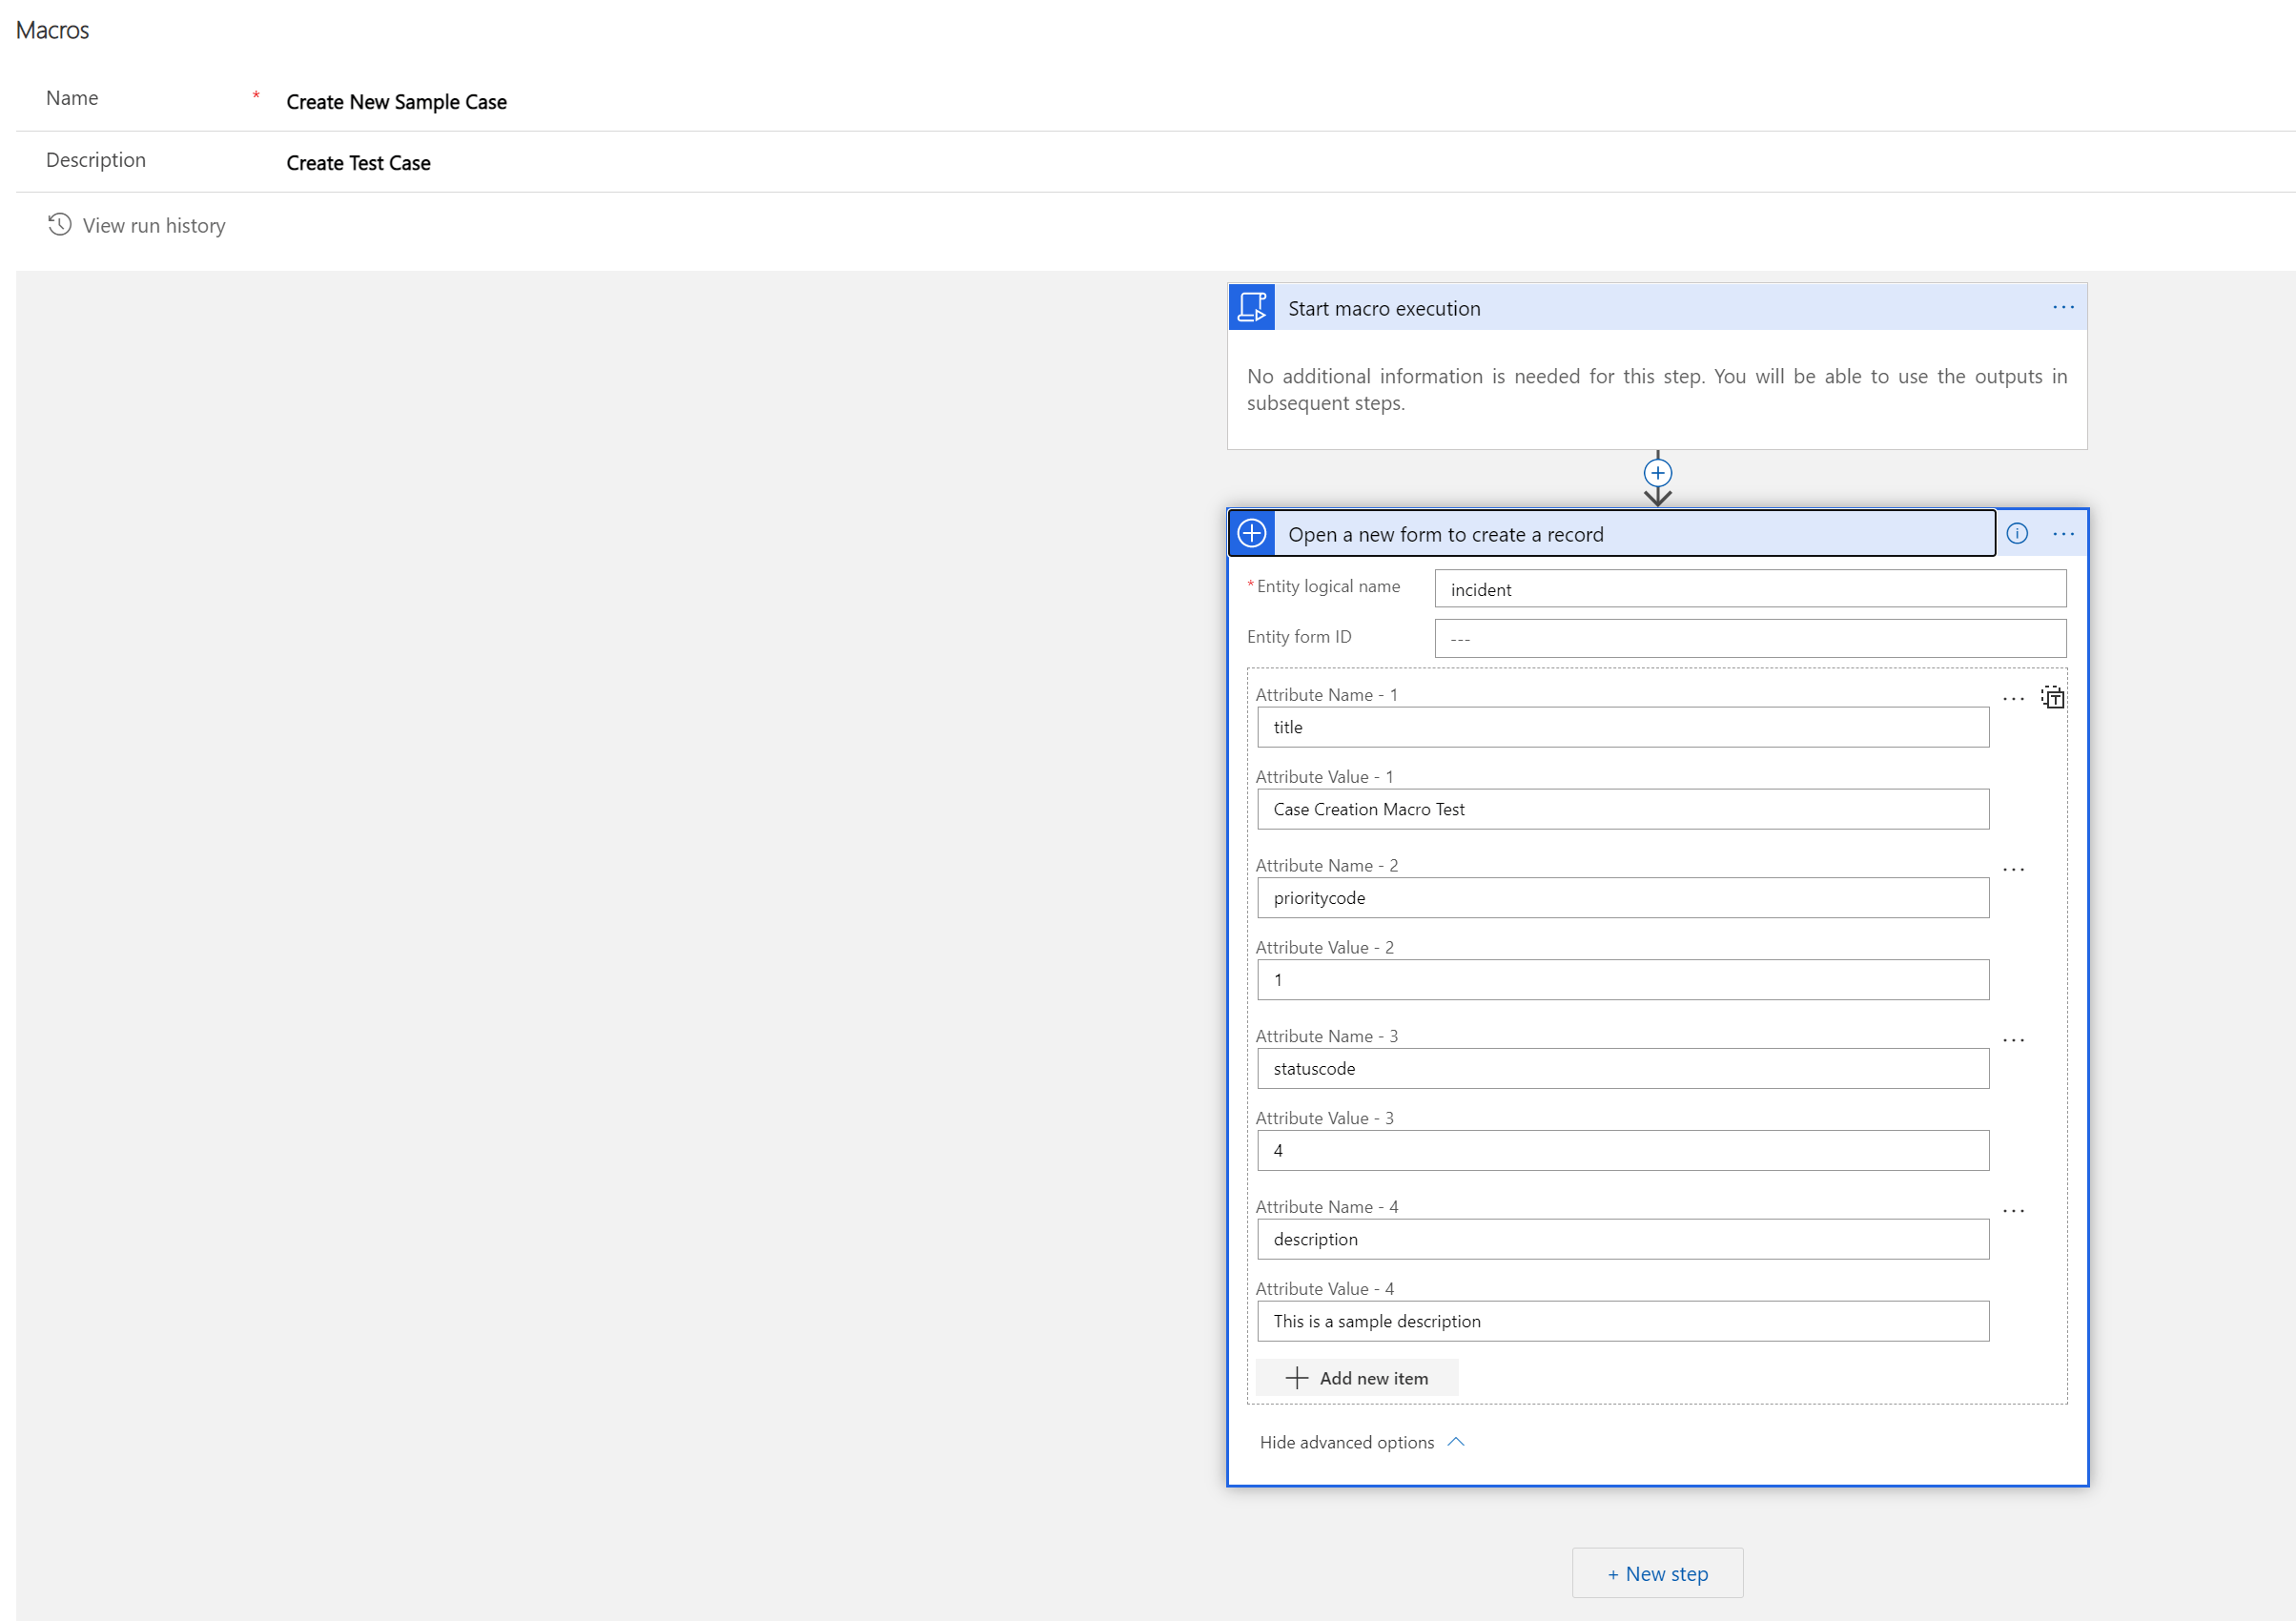2296x1621 pixels.
Task: Open options menu for Attribute Name 3
Action: (x=2013, y=1040)
